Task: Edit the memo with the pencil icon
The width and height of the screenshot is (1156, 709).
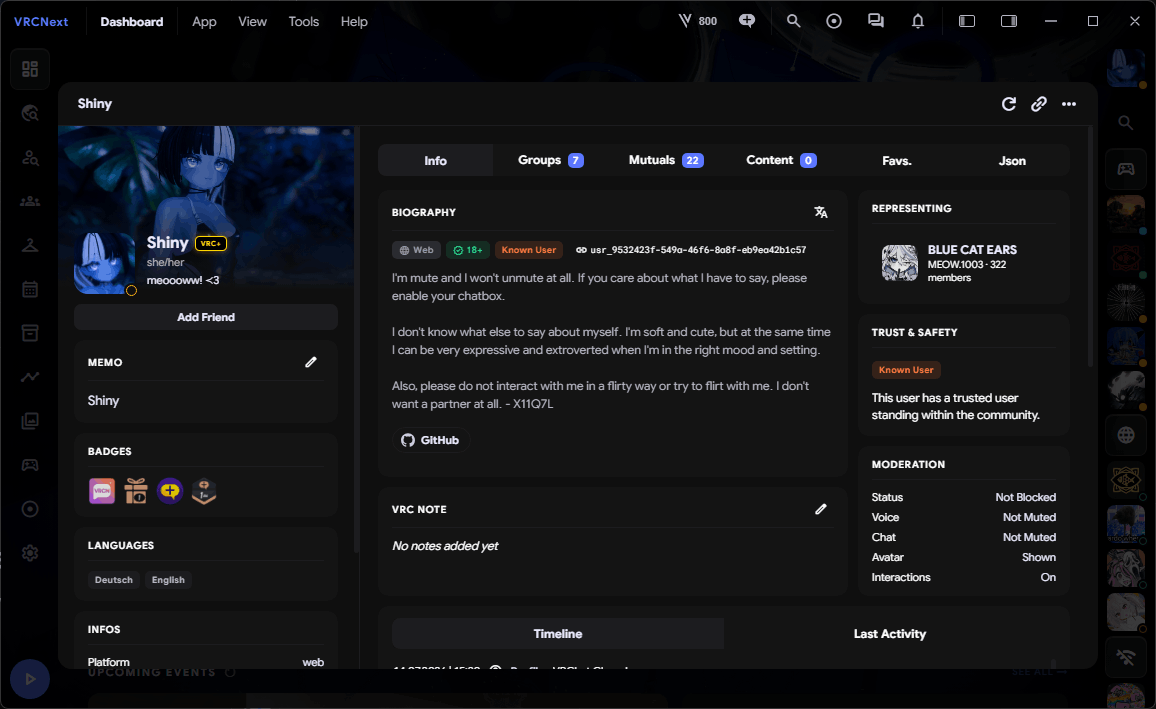Action: pyautogui.click(x=311, y=362)
